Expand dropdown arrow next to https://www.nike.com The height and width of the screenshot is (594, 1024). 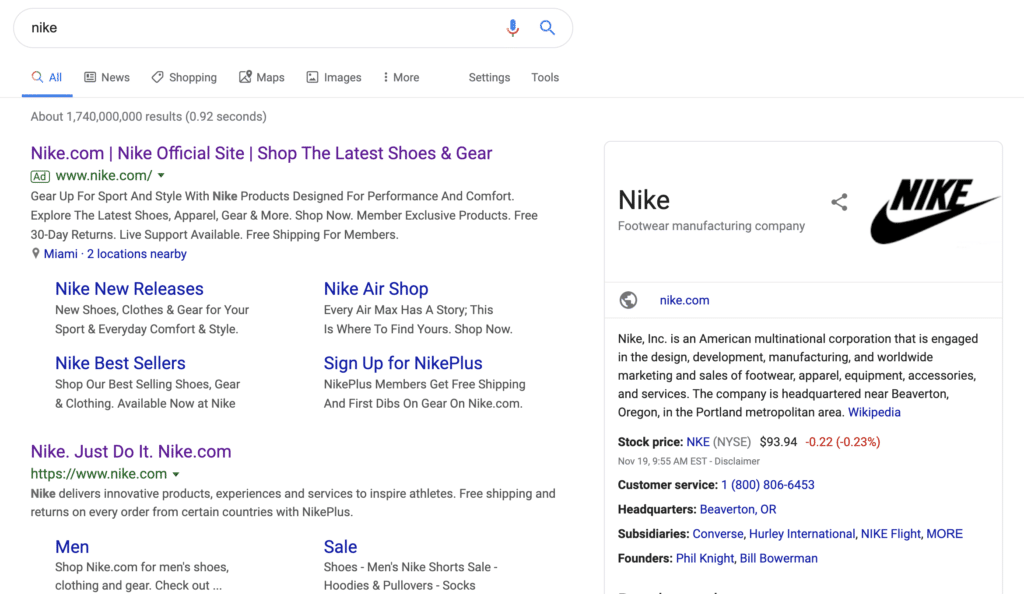click(x=176, y=474)
